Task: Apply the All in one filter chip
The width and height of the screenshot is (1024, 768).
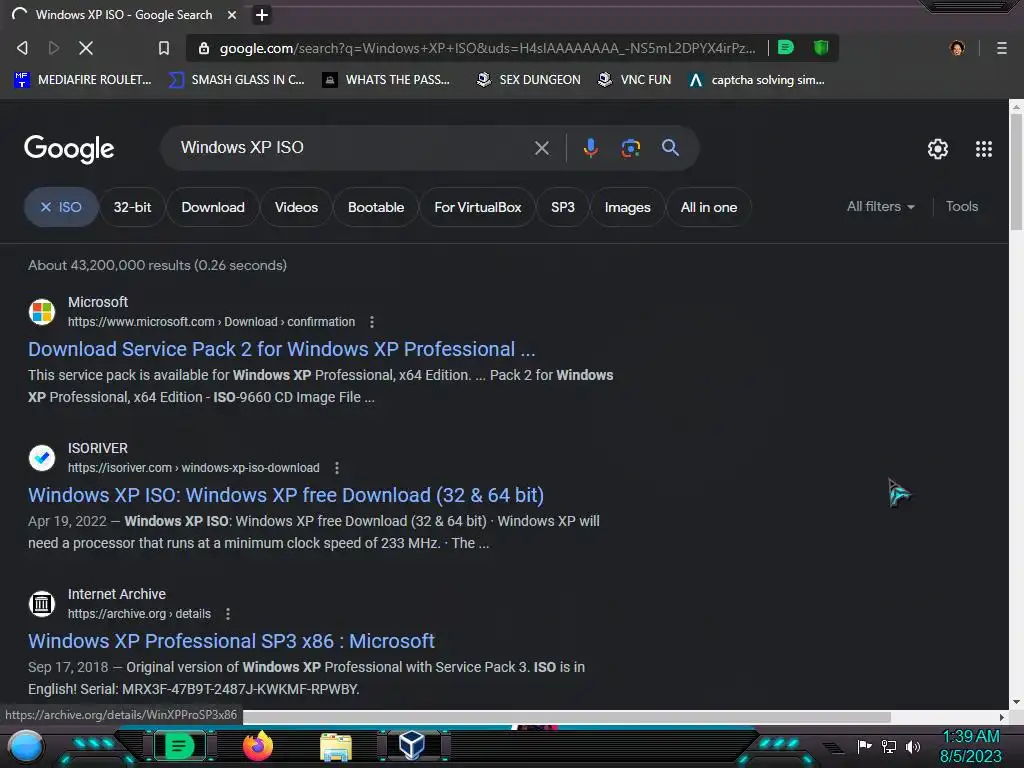Action: point(709,207)
